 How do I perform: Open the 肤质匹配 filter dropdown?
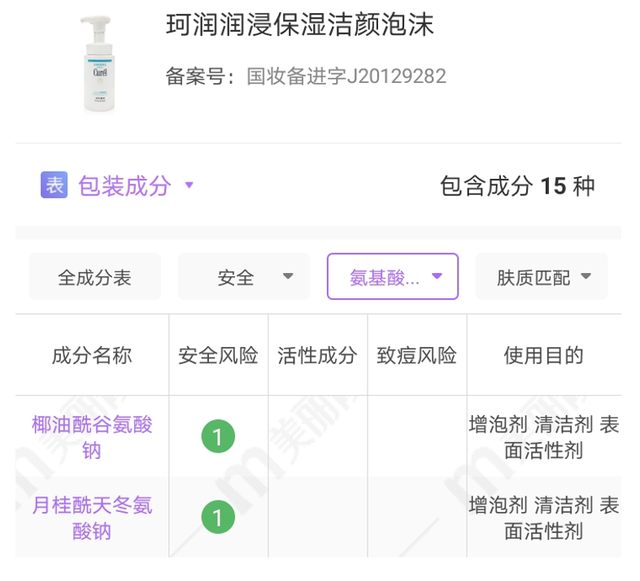click(543, 277)
